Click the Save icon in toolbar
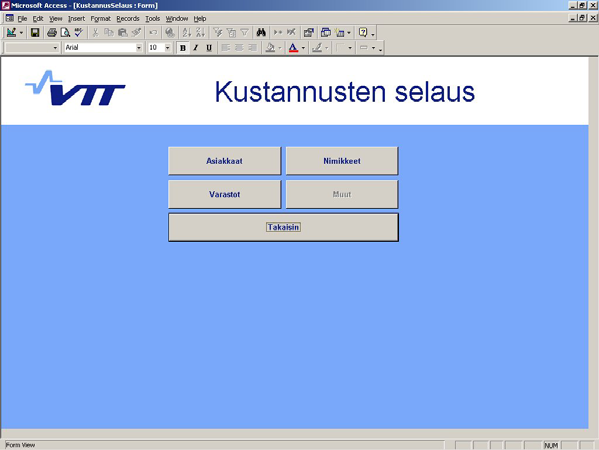Screen dimensions: 599x450 point(35,33)
